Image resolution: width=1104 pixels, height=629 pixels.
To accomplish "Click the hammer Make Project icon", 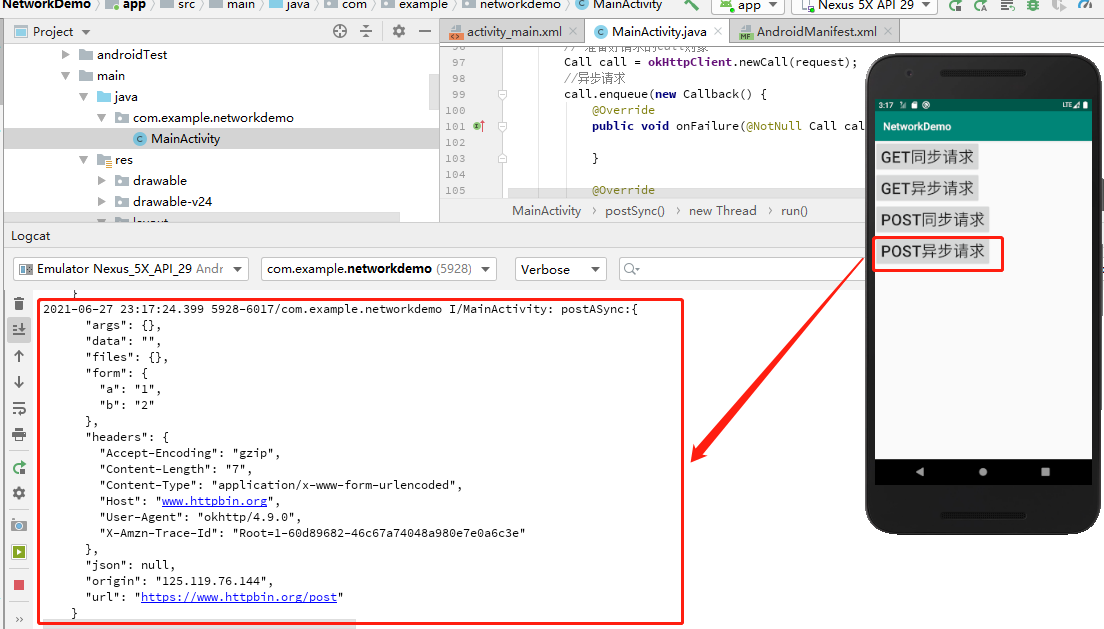I will point(692,6).
